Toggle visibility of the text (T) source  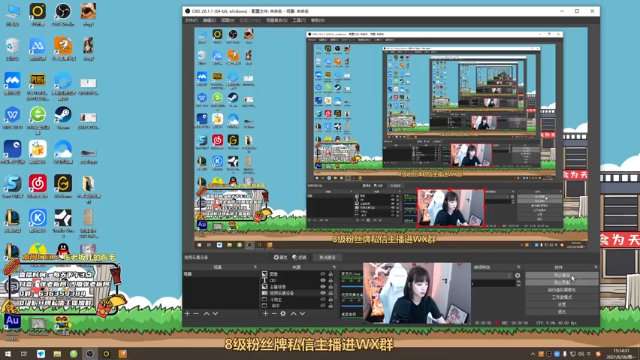coord(323,280)
